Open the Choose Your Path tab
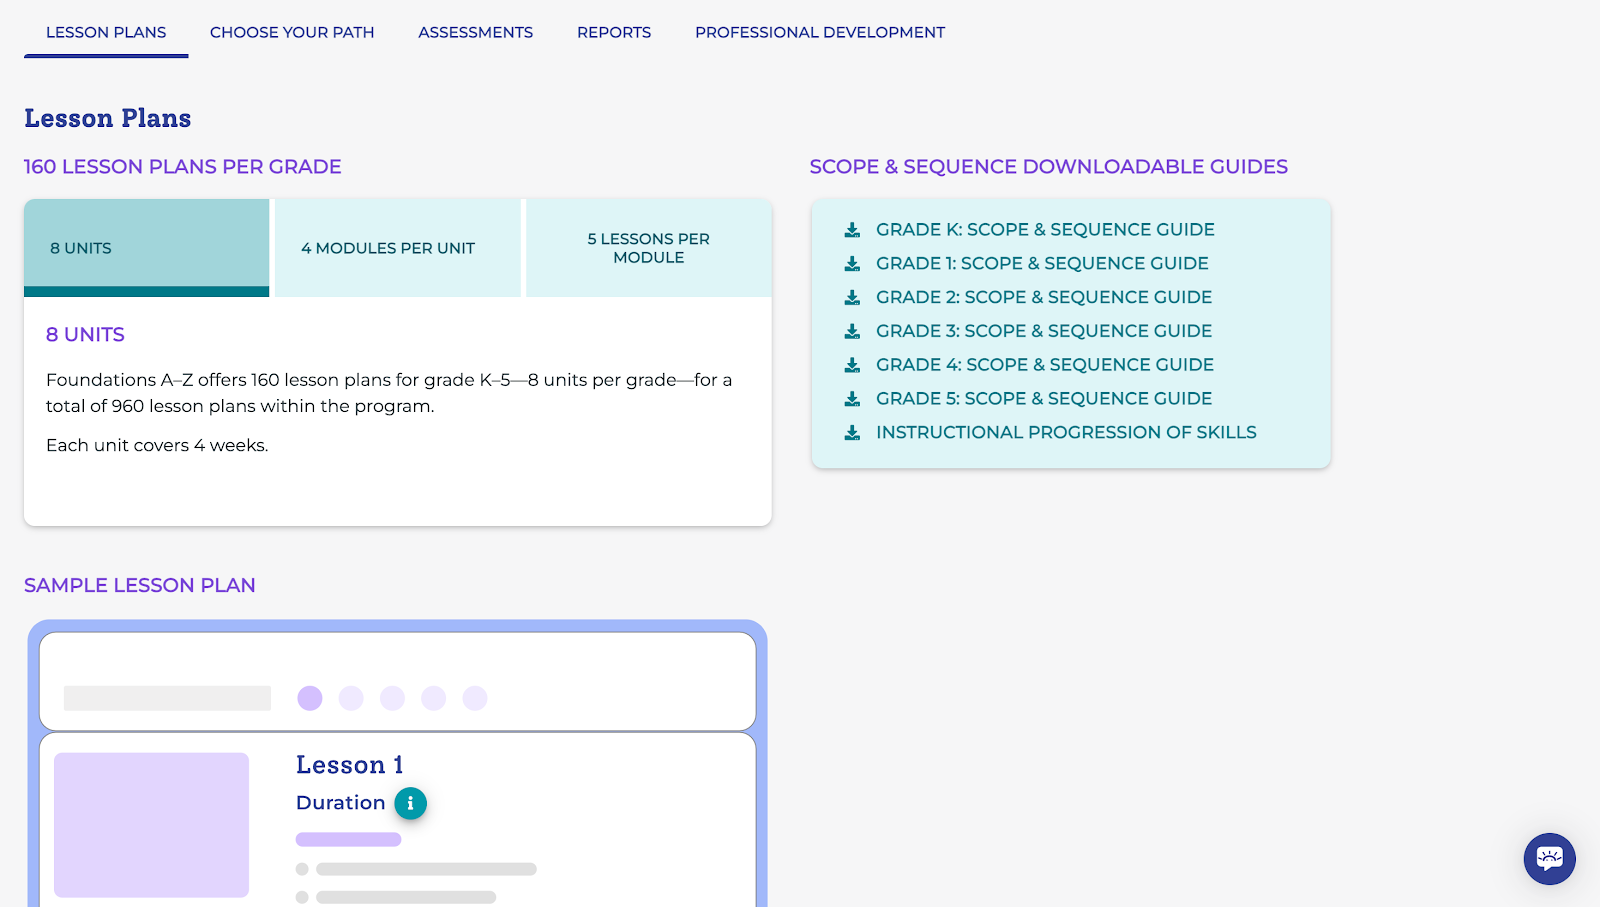Image resolution: width=1600 pixels, height=907 pixels. point(292,32)
